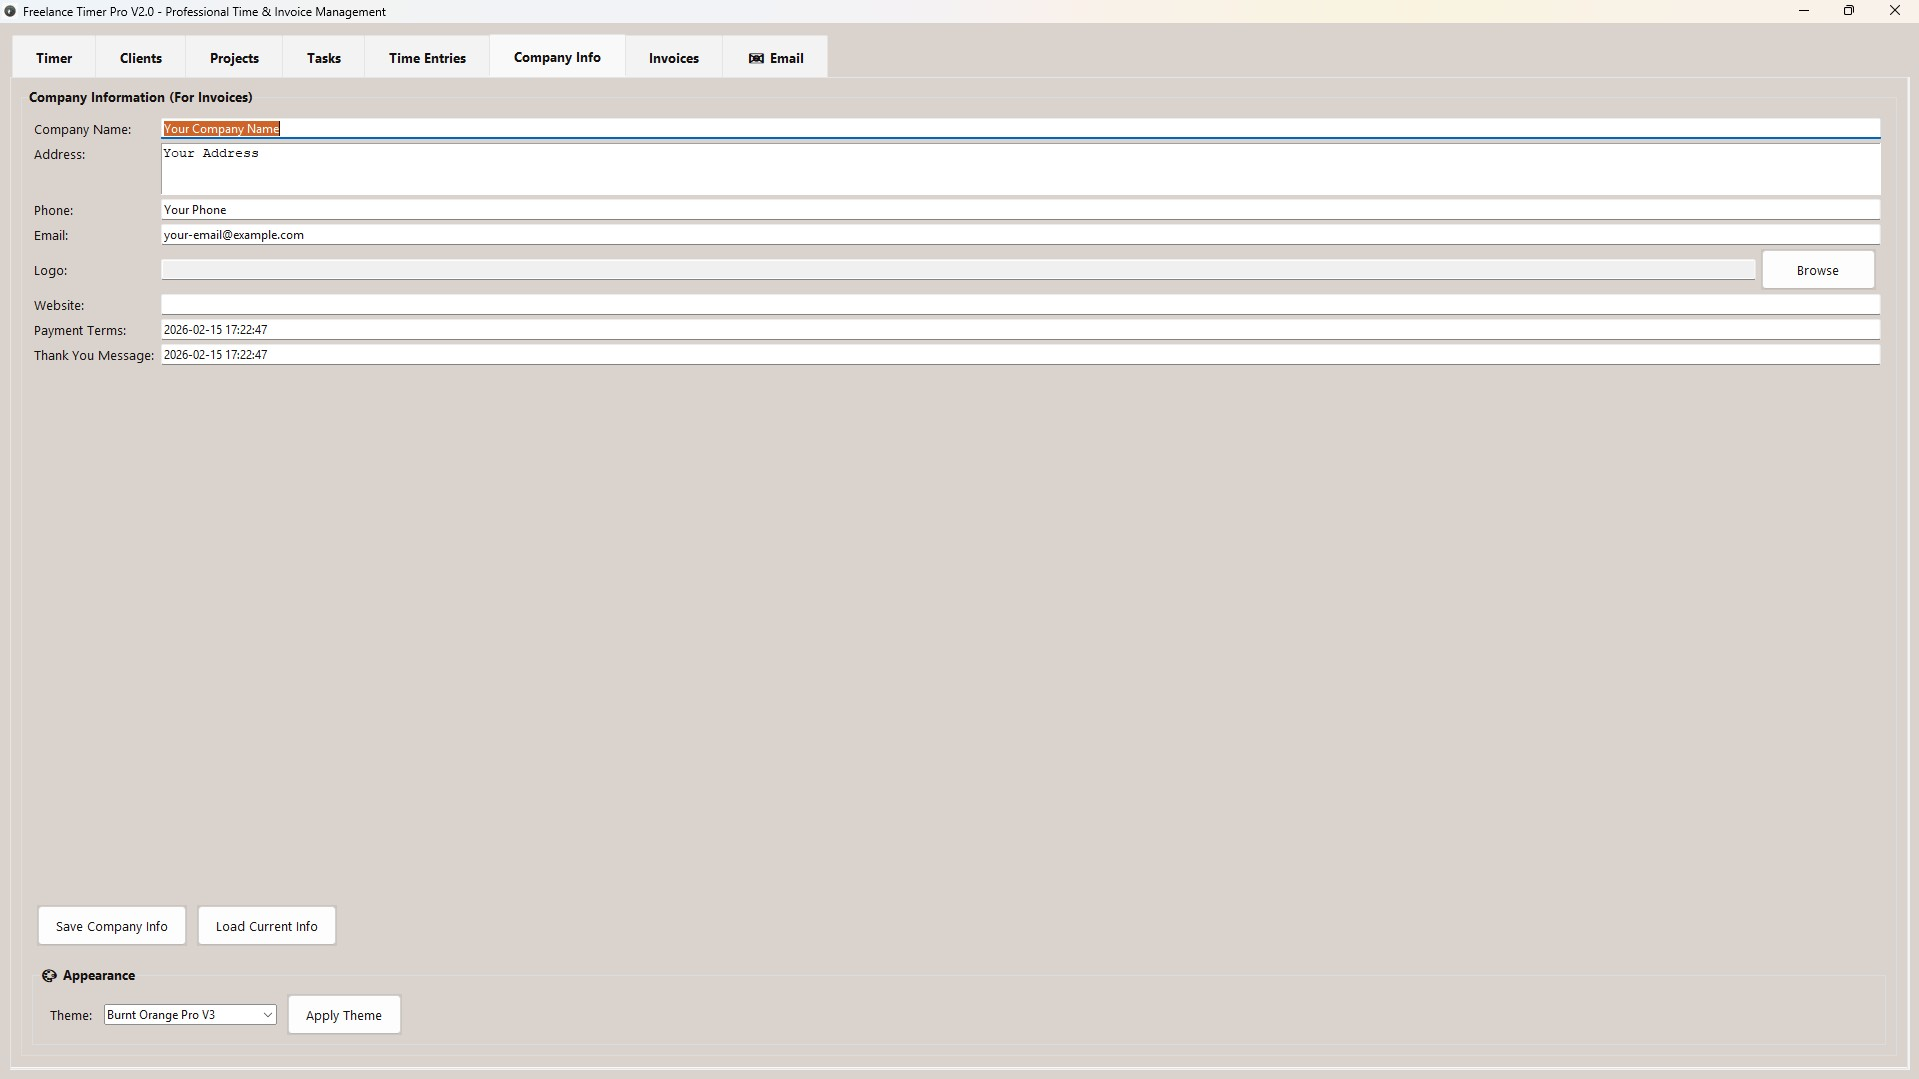Restore down the application window

pyautogui.click(x=1848, y=11)
